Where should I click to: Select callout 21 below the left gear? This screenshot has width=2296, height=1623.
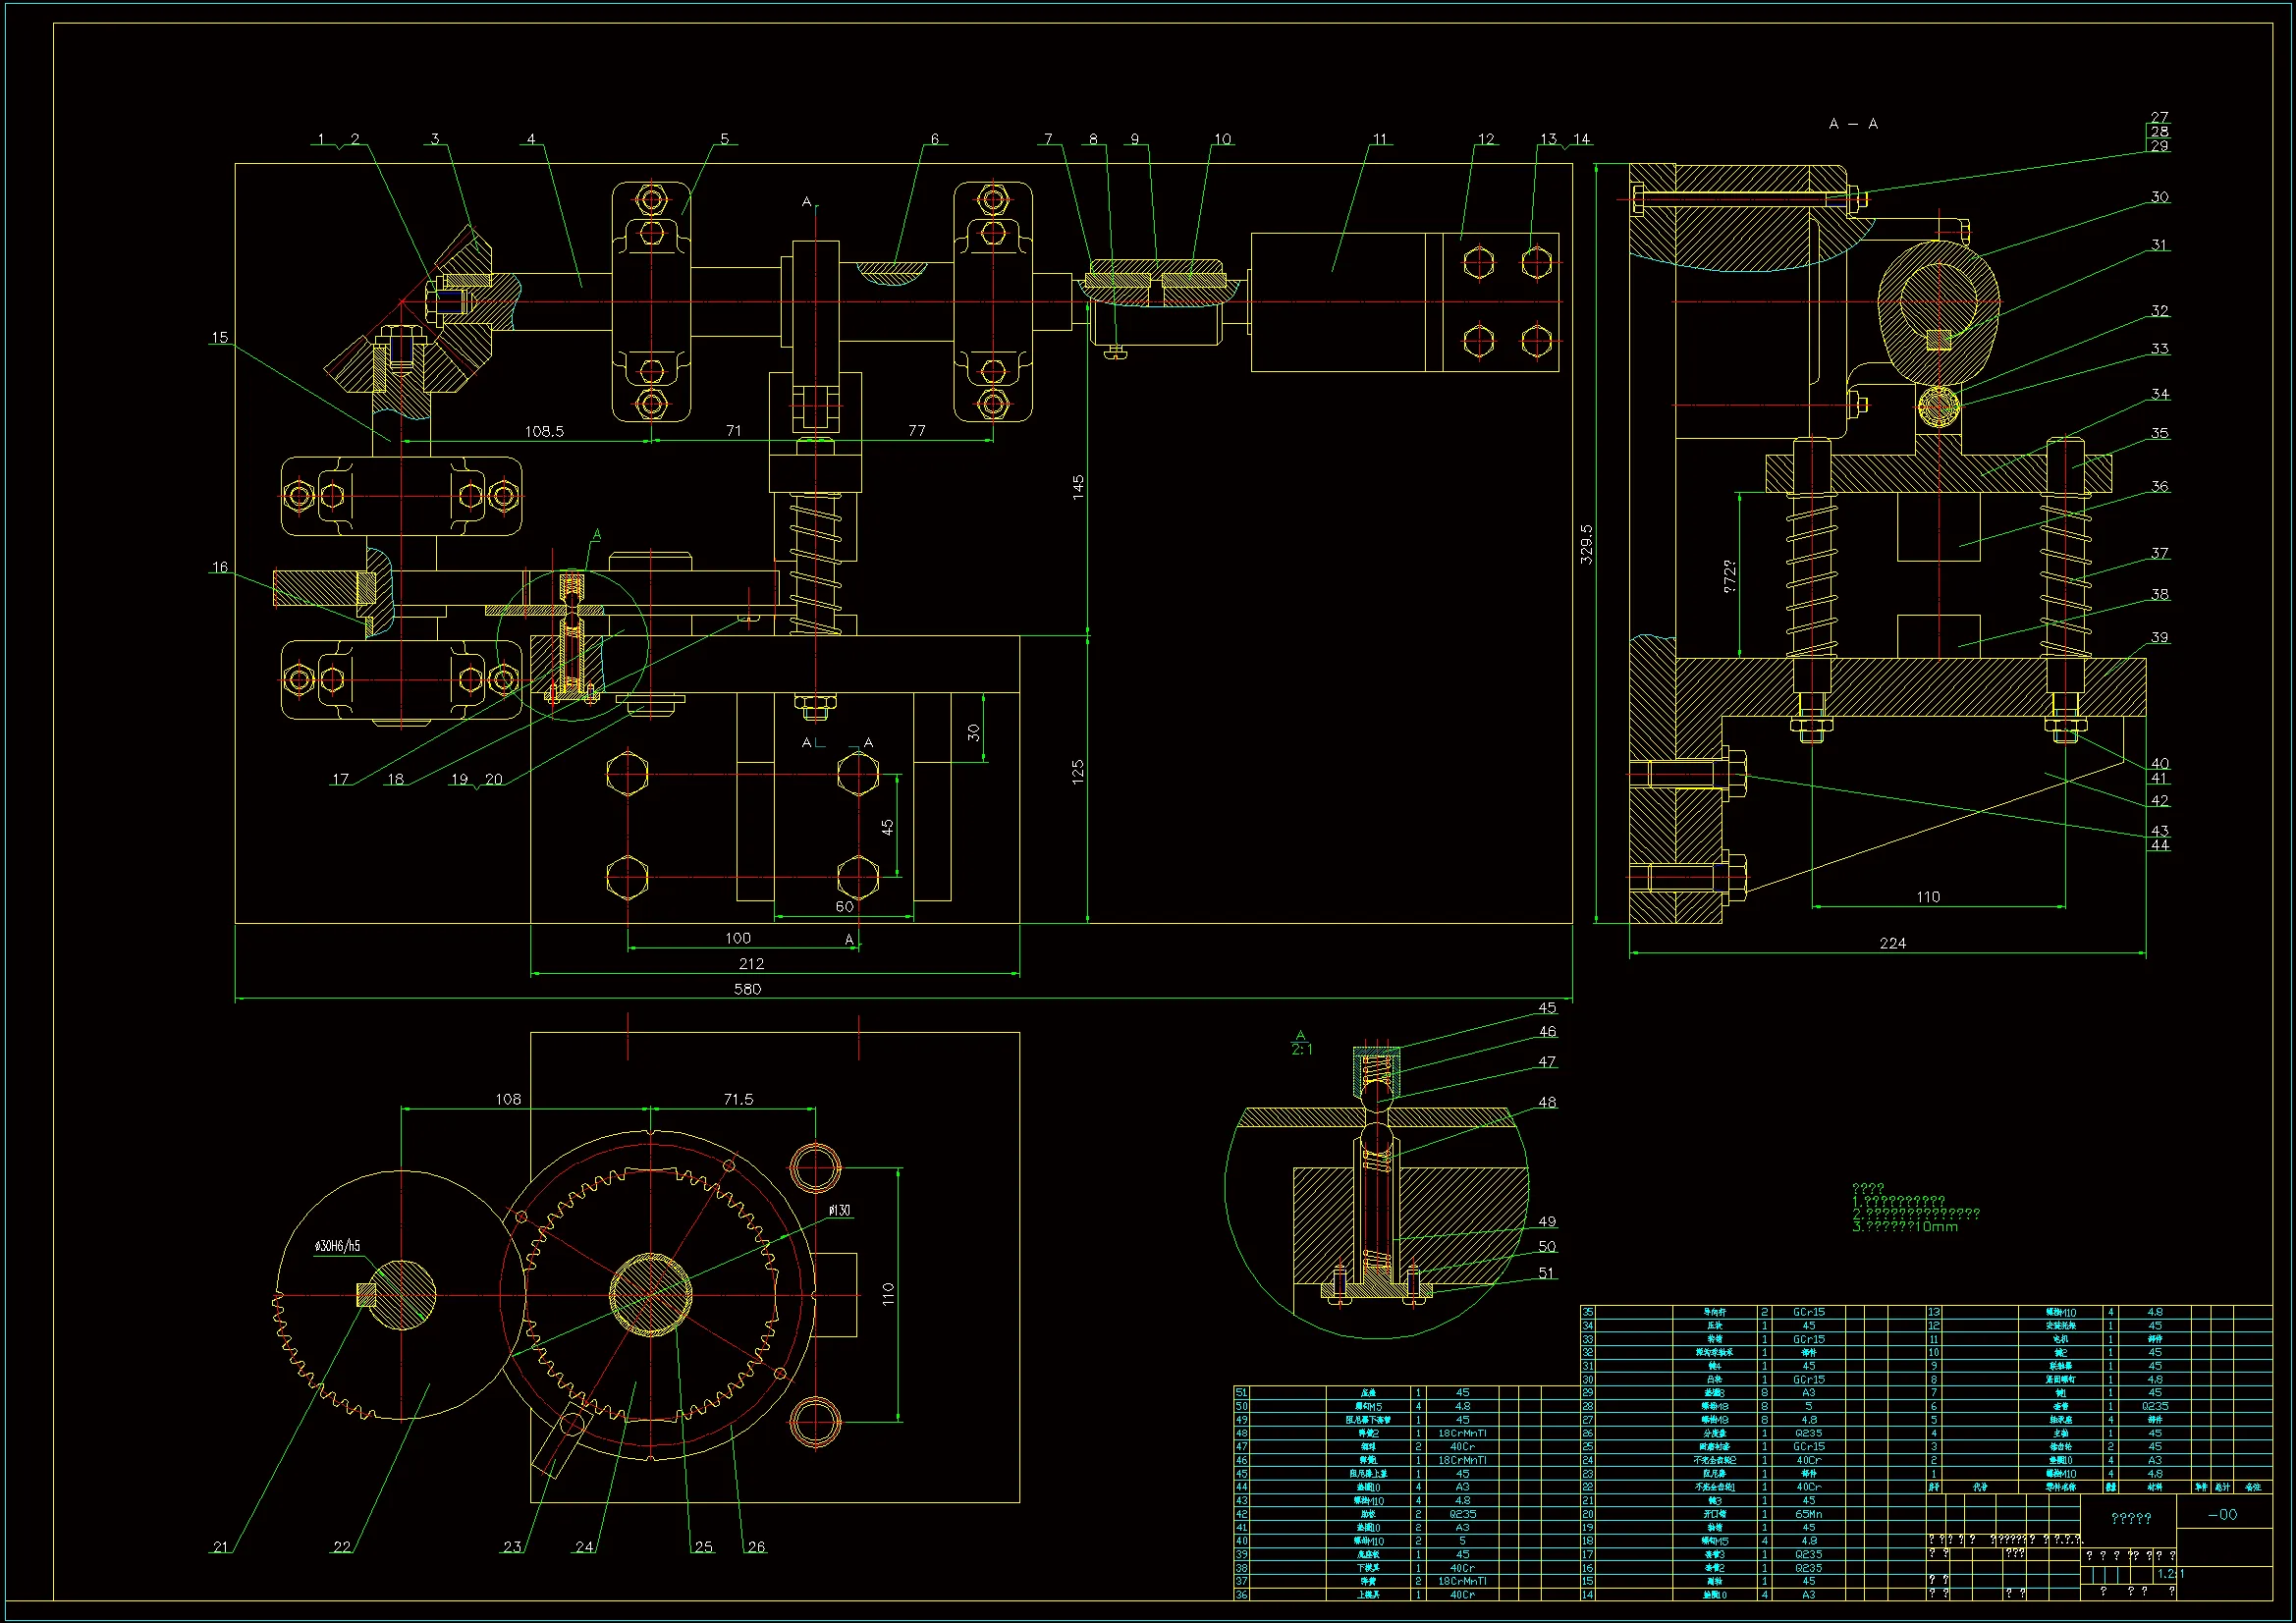click(x=221, y=1547)
